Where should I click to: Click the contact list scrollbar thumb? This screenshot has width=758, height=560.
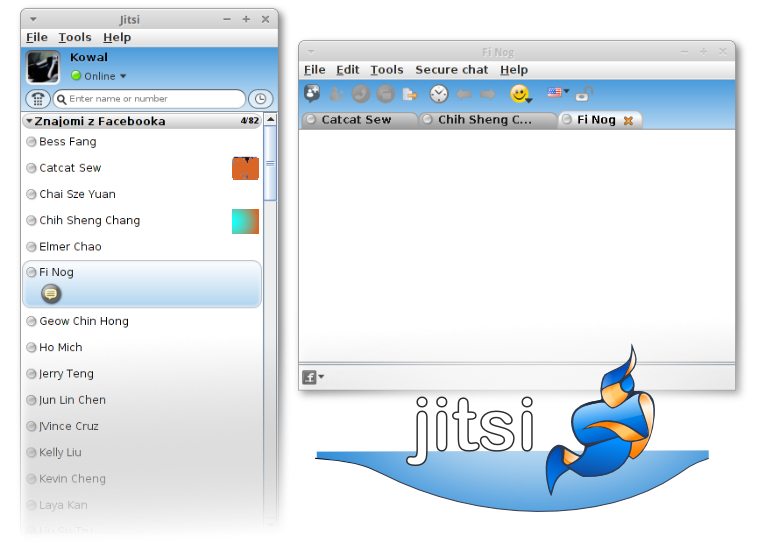[x=271, y=163]
